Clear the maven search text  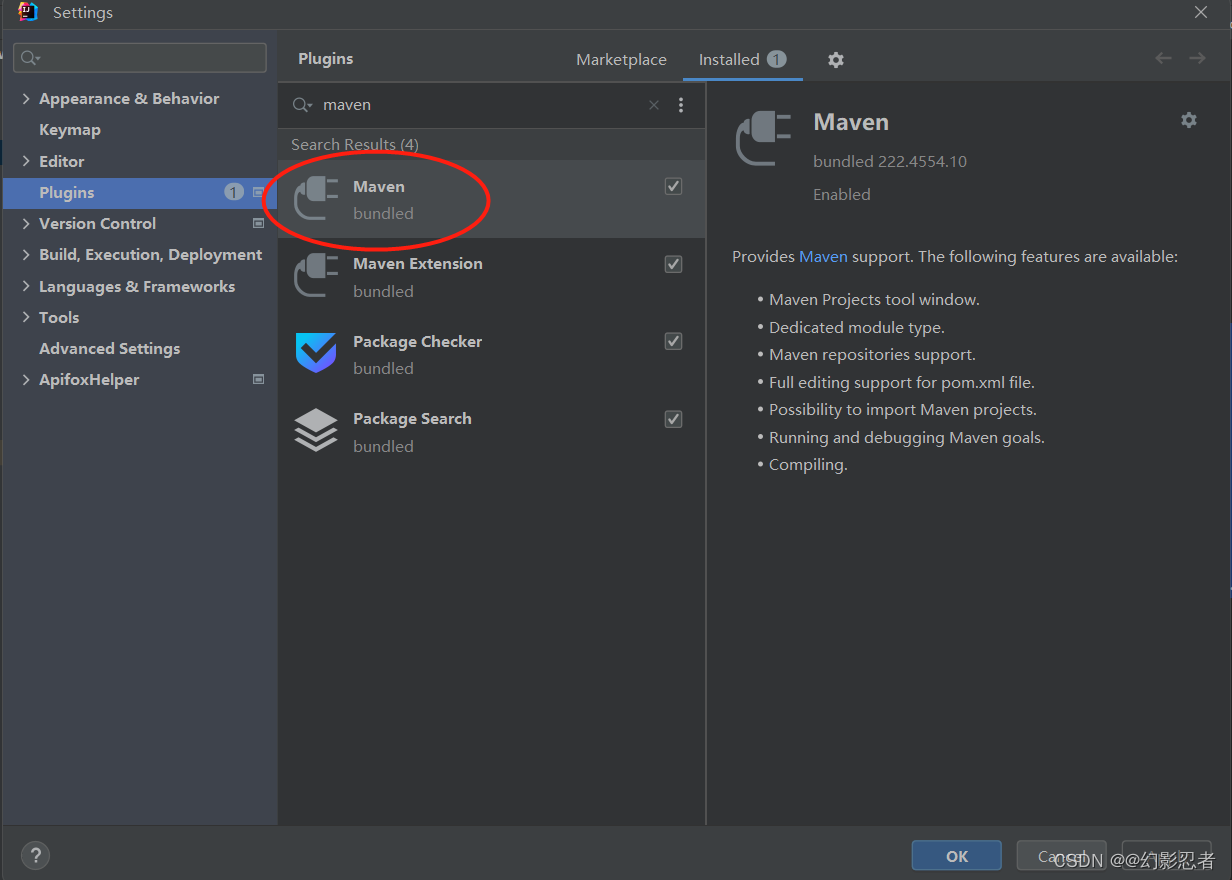(654, 105)
